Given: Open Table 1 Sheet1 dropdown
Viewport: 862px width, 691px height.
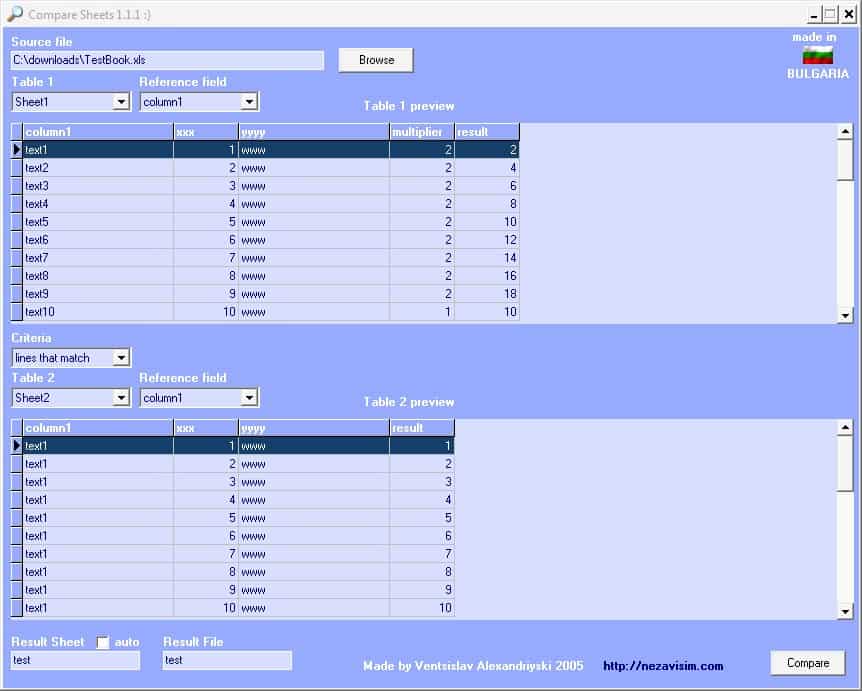Looking at the screenshot, I should pyautogui.click(x=121, y=102).
